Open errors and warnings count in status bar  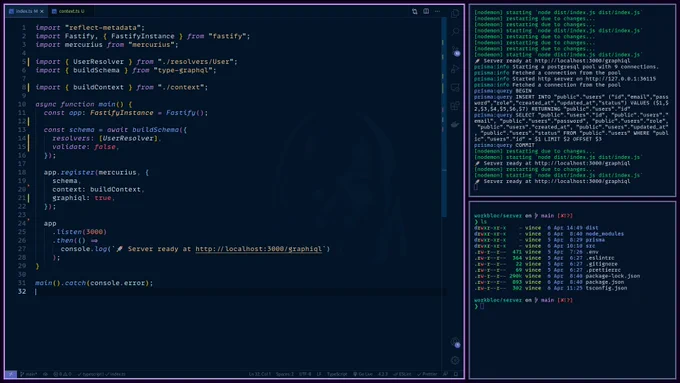(x=62, y=374)
